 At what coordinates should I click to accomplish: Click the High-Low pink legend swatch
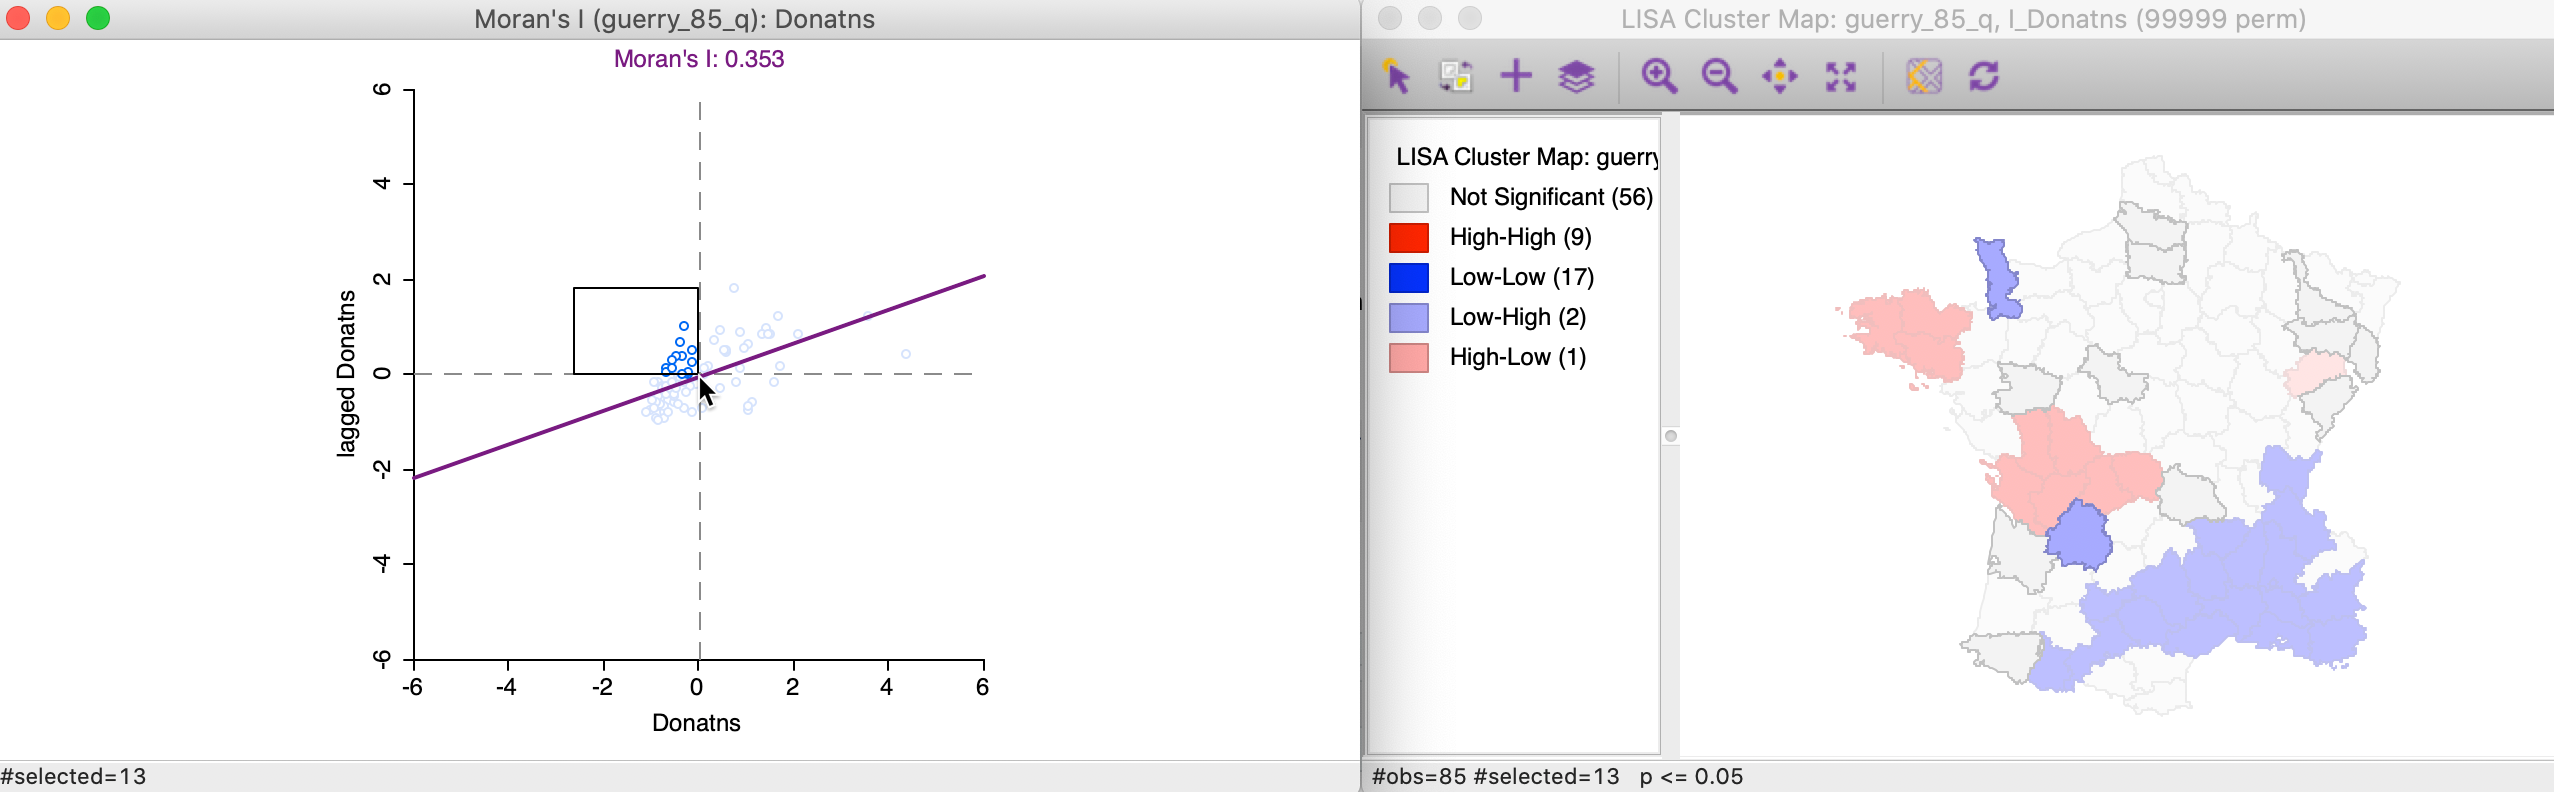pos(1408,357)
